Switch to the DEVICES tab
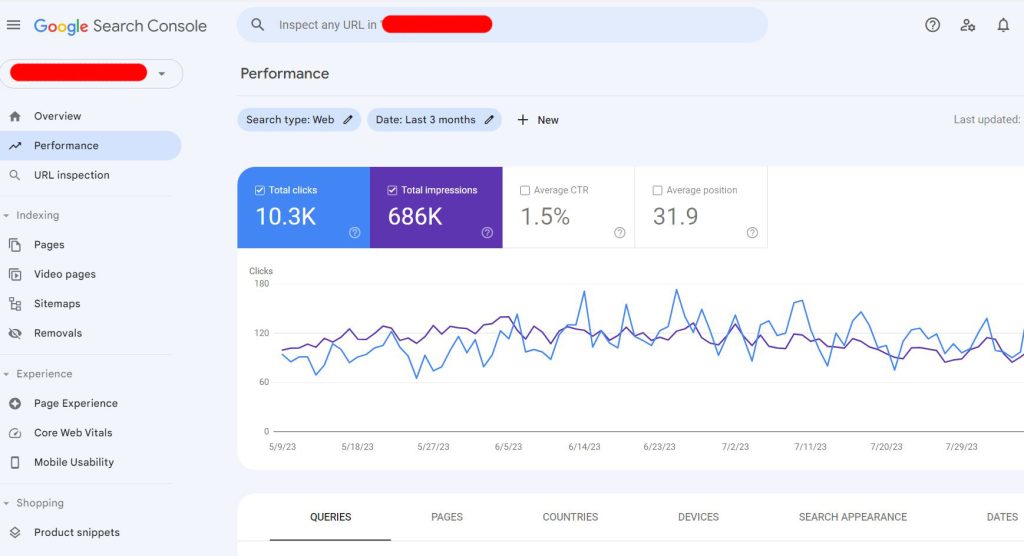1024x556 pixels. tap(698, 517)
